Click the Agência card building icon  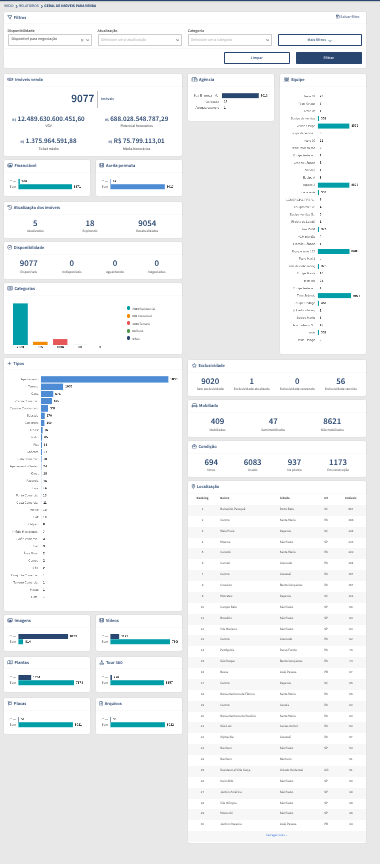click(x=194, y=79)
